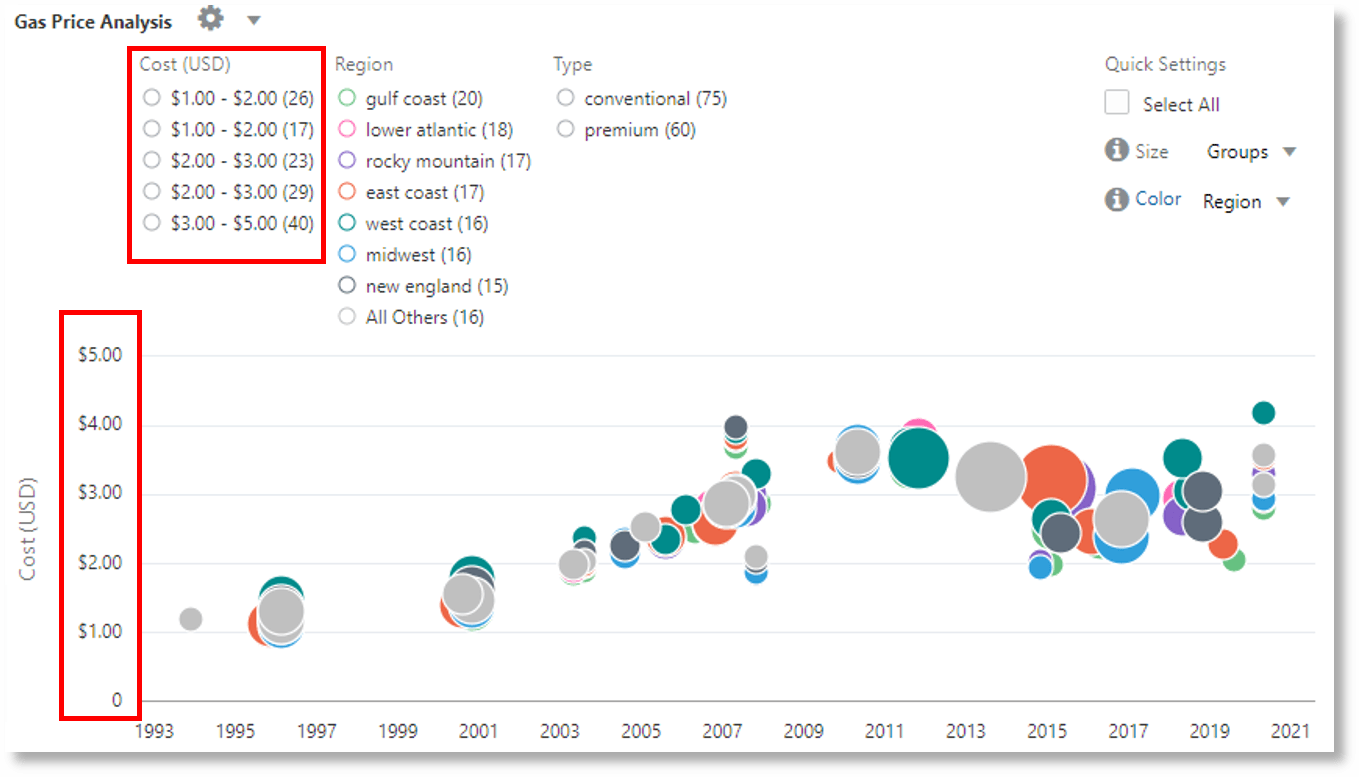Select the conventional type radio button
The height and width of the screenshot is (777, 1359).
(x=565, y=98)
